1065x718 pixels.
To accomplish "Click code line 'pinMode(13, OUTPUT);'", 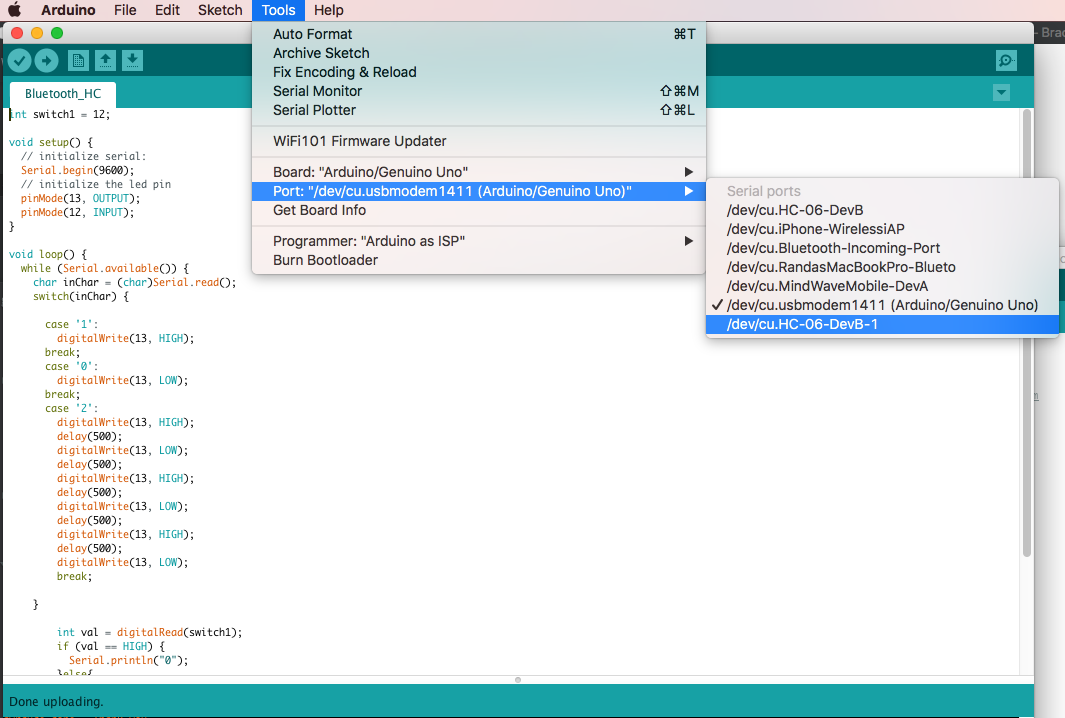I will 80,198.
